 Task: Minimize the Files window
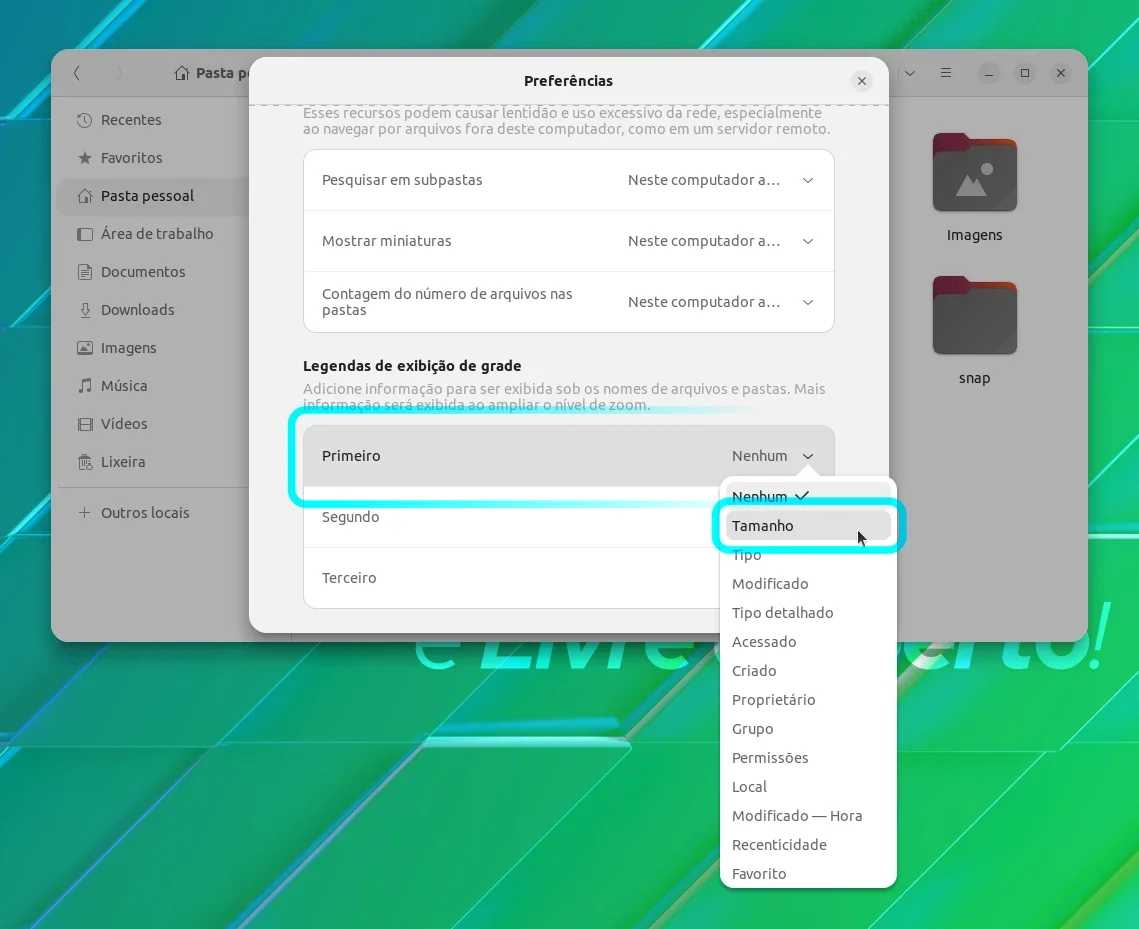989,73
